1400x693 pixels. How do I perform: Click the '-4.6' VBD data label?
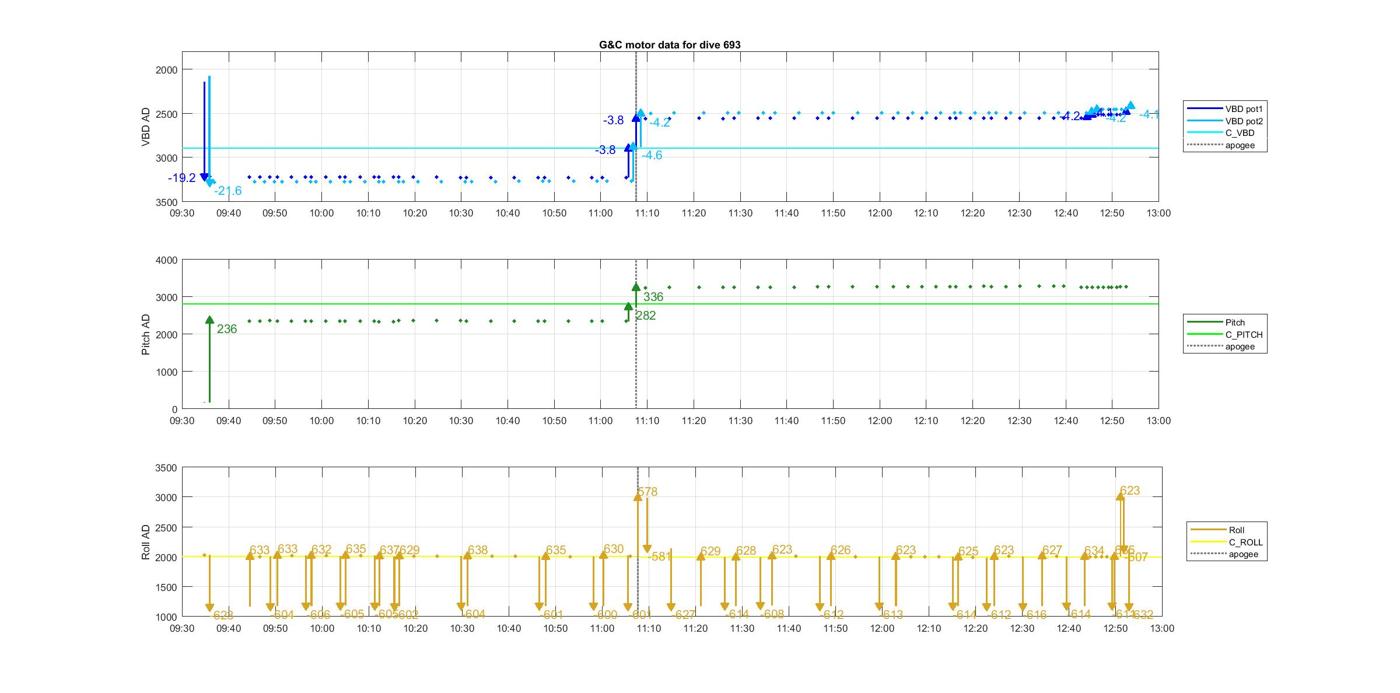pyautogui.click(x=652, y=155)
